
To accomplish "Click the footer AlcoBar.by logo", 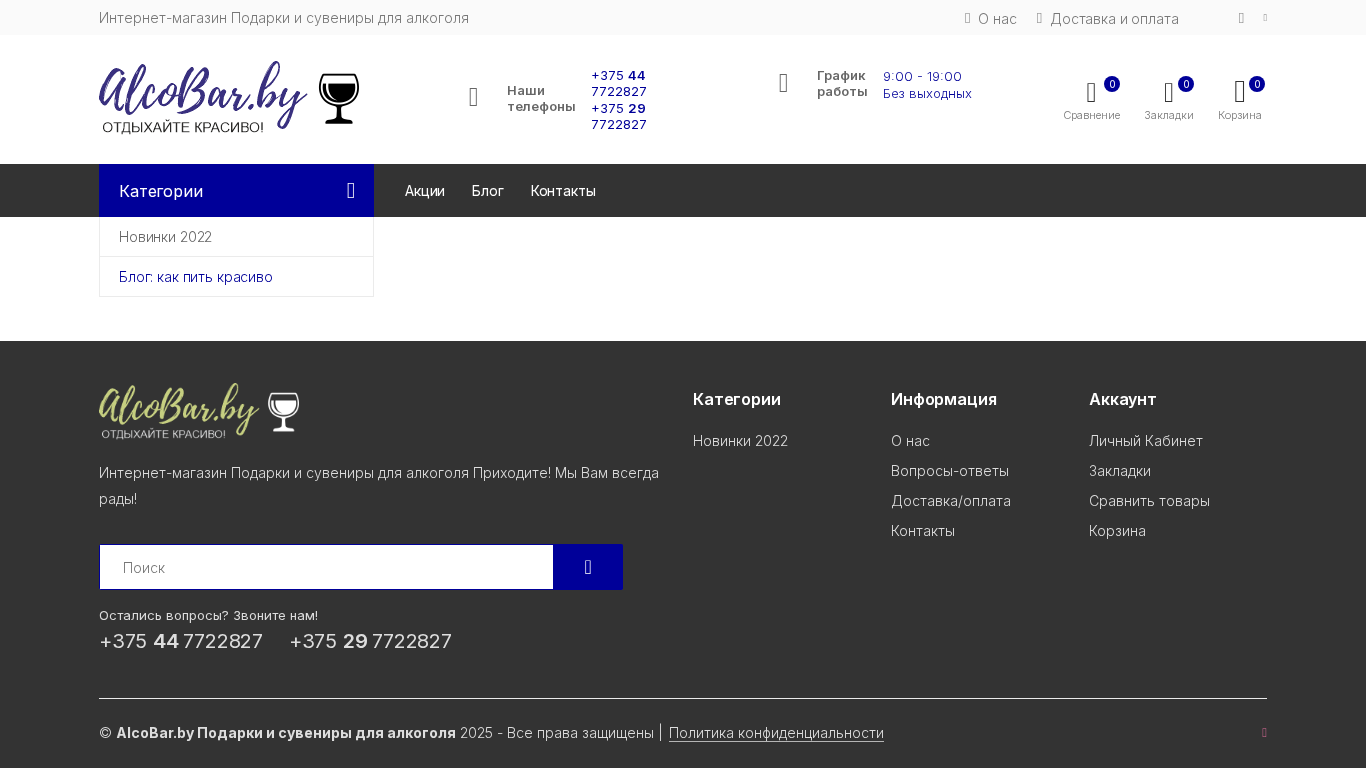I will 198,411.
